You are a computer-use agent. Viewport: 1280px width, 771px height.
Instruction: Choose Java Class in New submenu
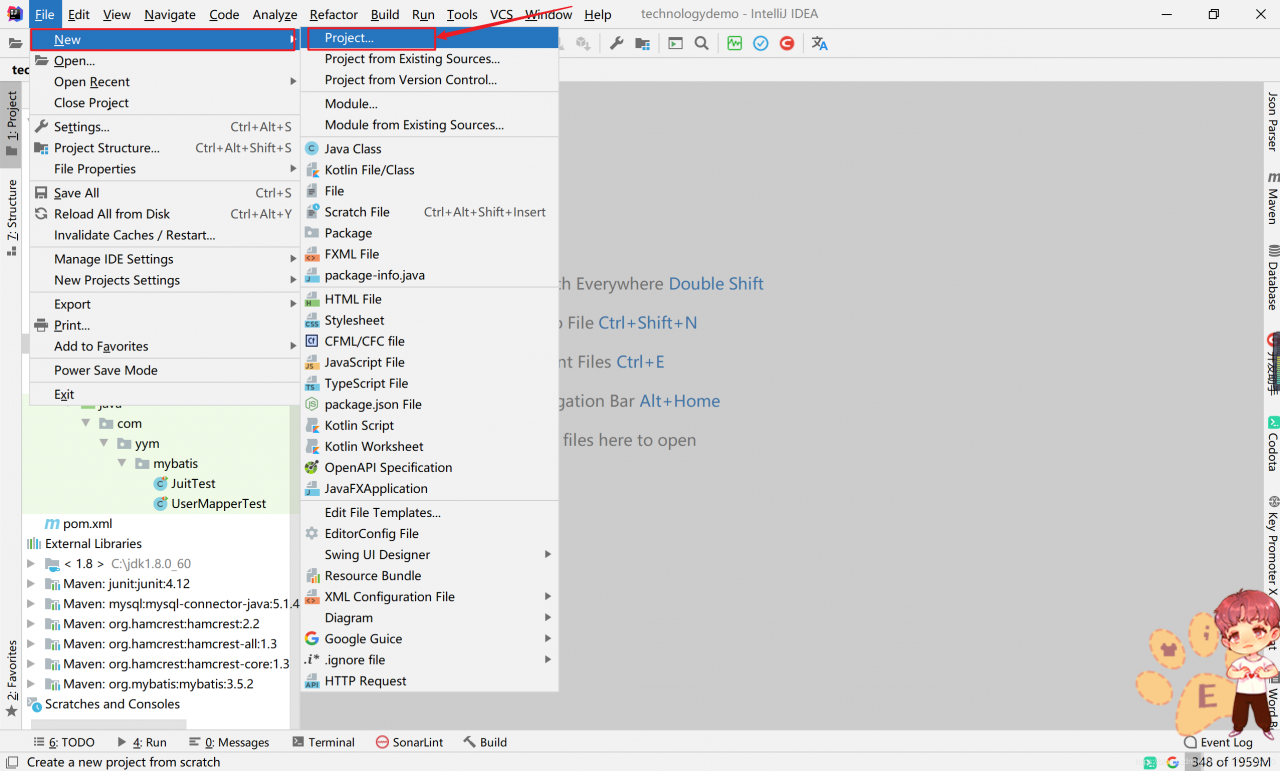coord(430,148)
